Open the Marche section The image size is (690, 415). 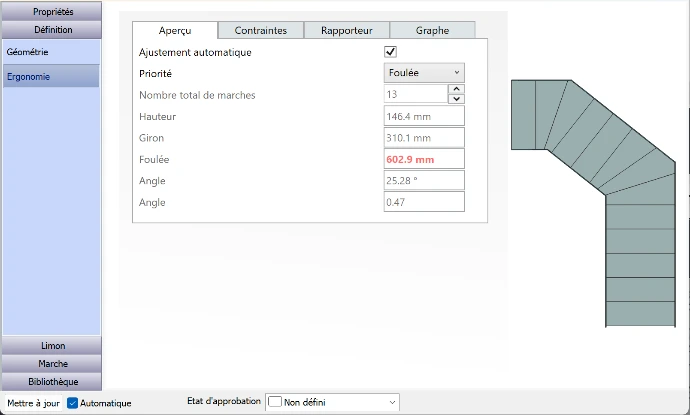52,364
